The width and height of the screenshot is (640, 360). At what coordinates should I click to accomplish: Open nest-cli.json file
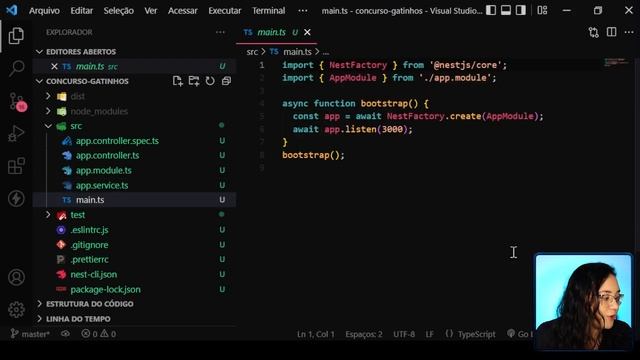pos(93,274)
